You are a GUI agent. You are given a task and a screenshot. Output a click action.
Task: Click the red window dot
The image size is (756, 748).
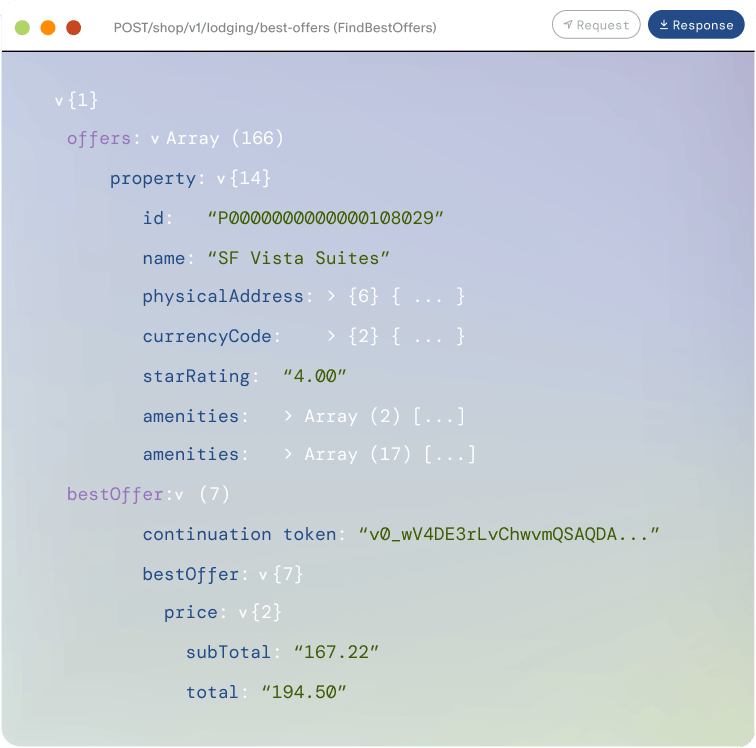coord(73,27)
